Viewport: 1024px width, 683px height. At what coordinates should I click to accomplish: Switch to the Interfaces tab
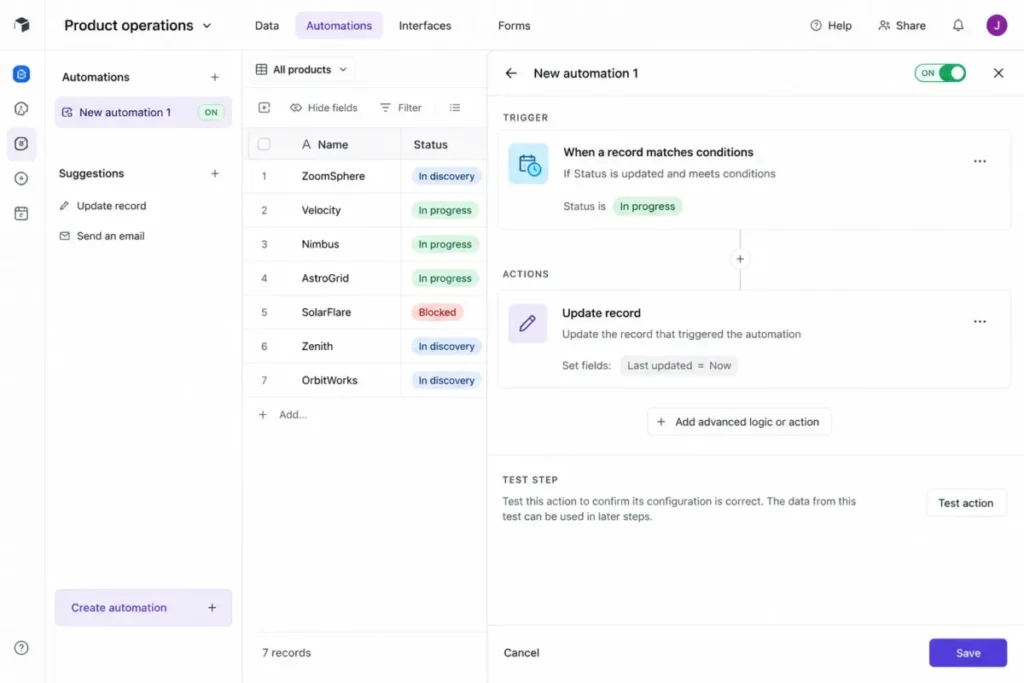(424, 25)
